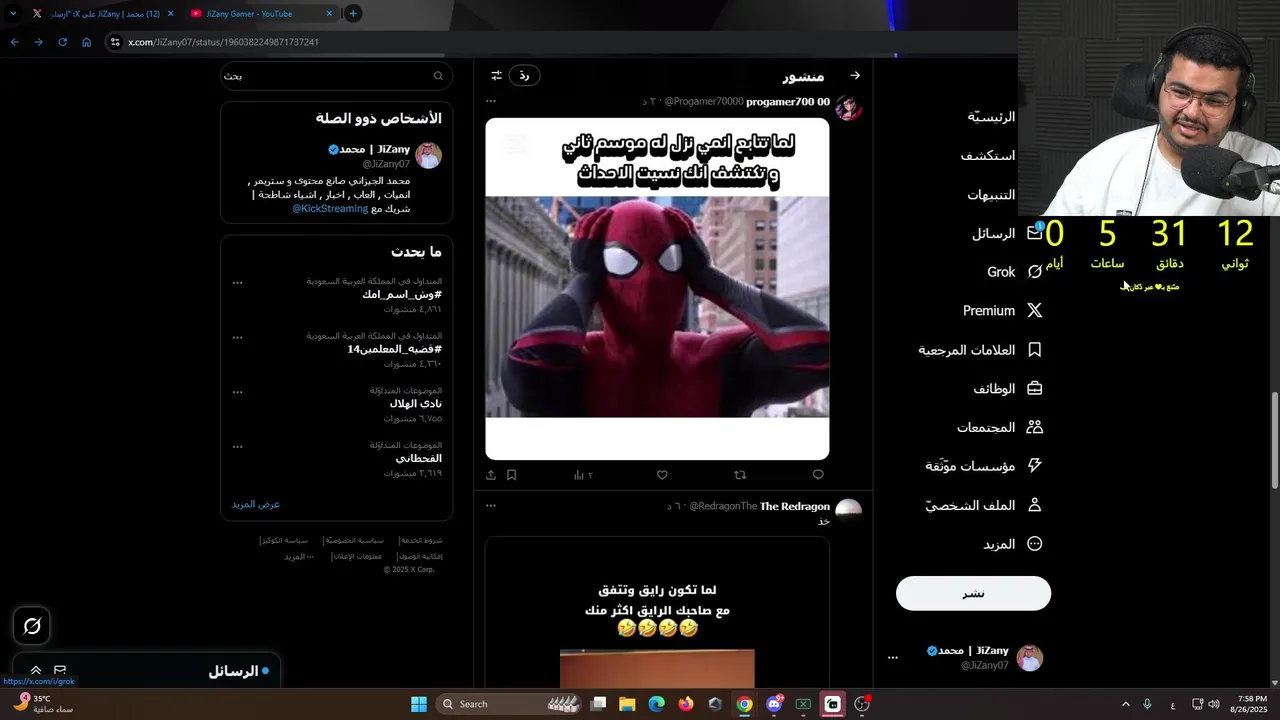
Task: Click عرض المزيد show more link
Action: pos(256,504)
